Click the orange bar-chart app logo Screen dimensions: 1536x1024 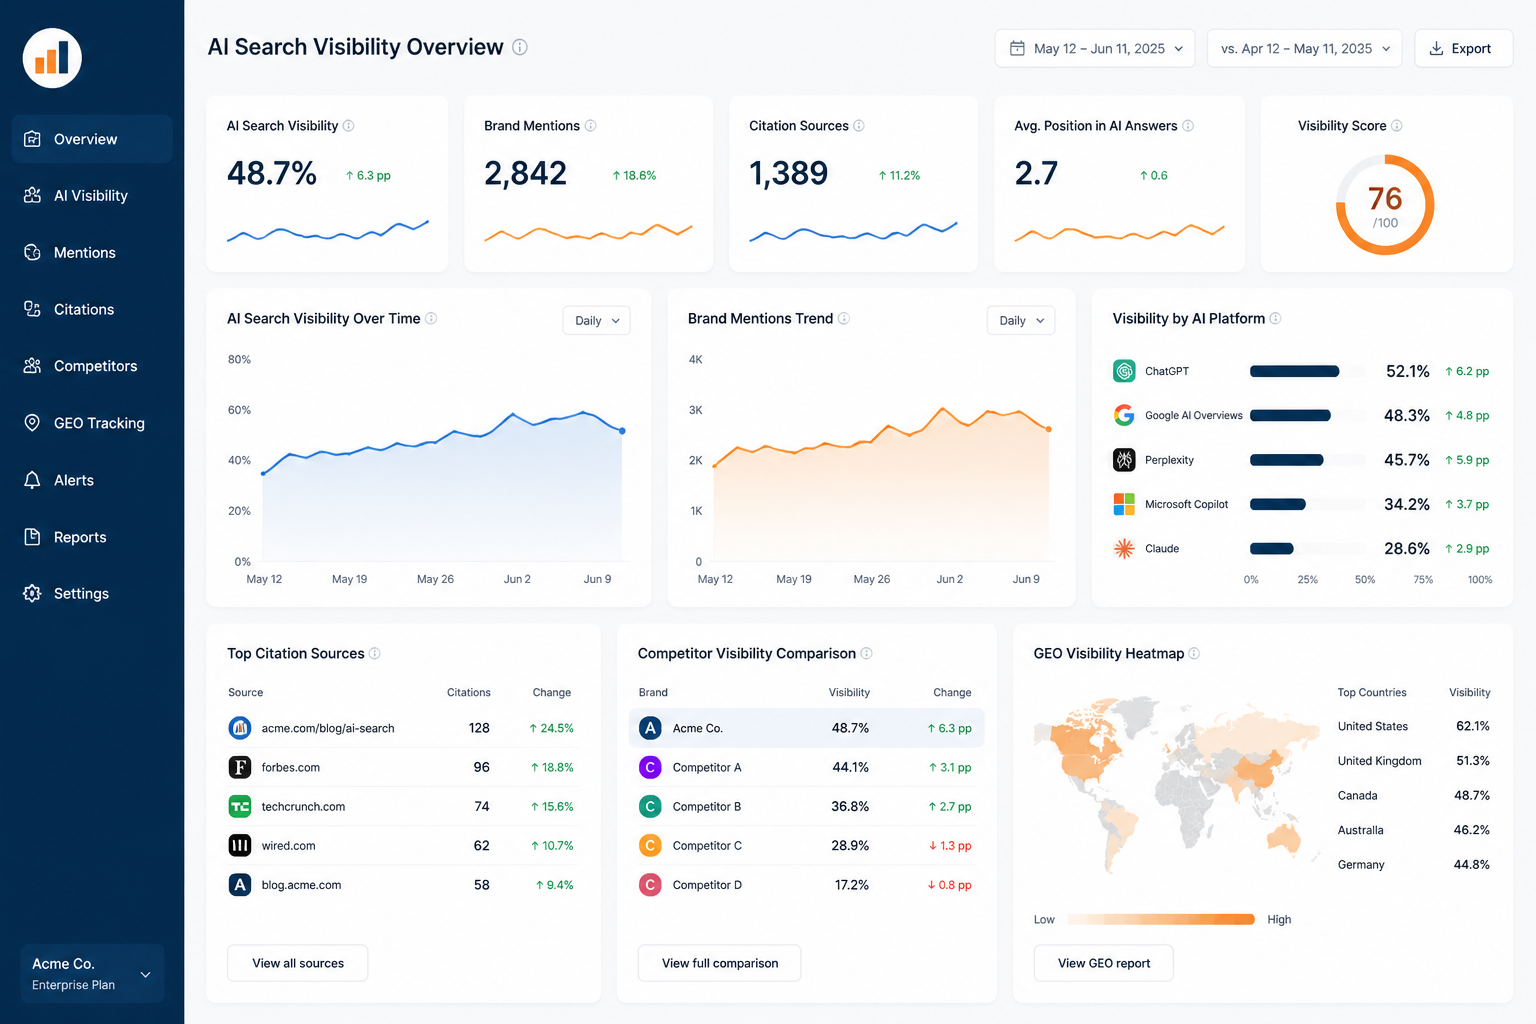point(52,58)
